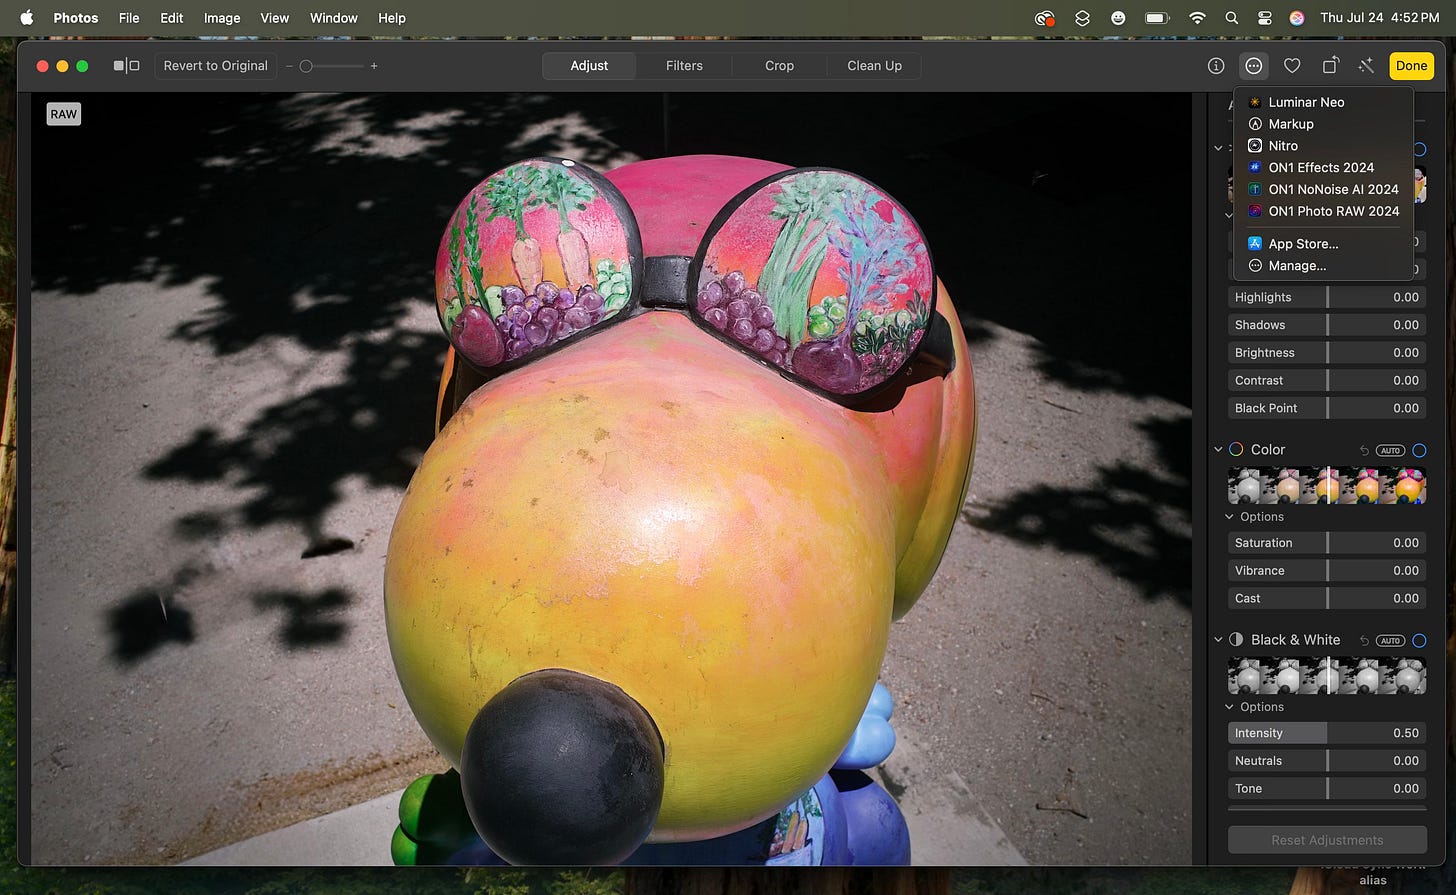Click the before/after comparison icon
Image resolution: width=1456 pixels, height=895 pixels.
point(126,66)
